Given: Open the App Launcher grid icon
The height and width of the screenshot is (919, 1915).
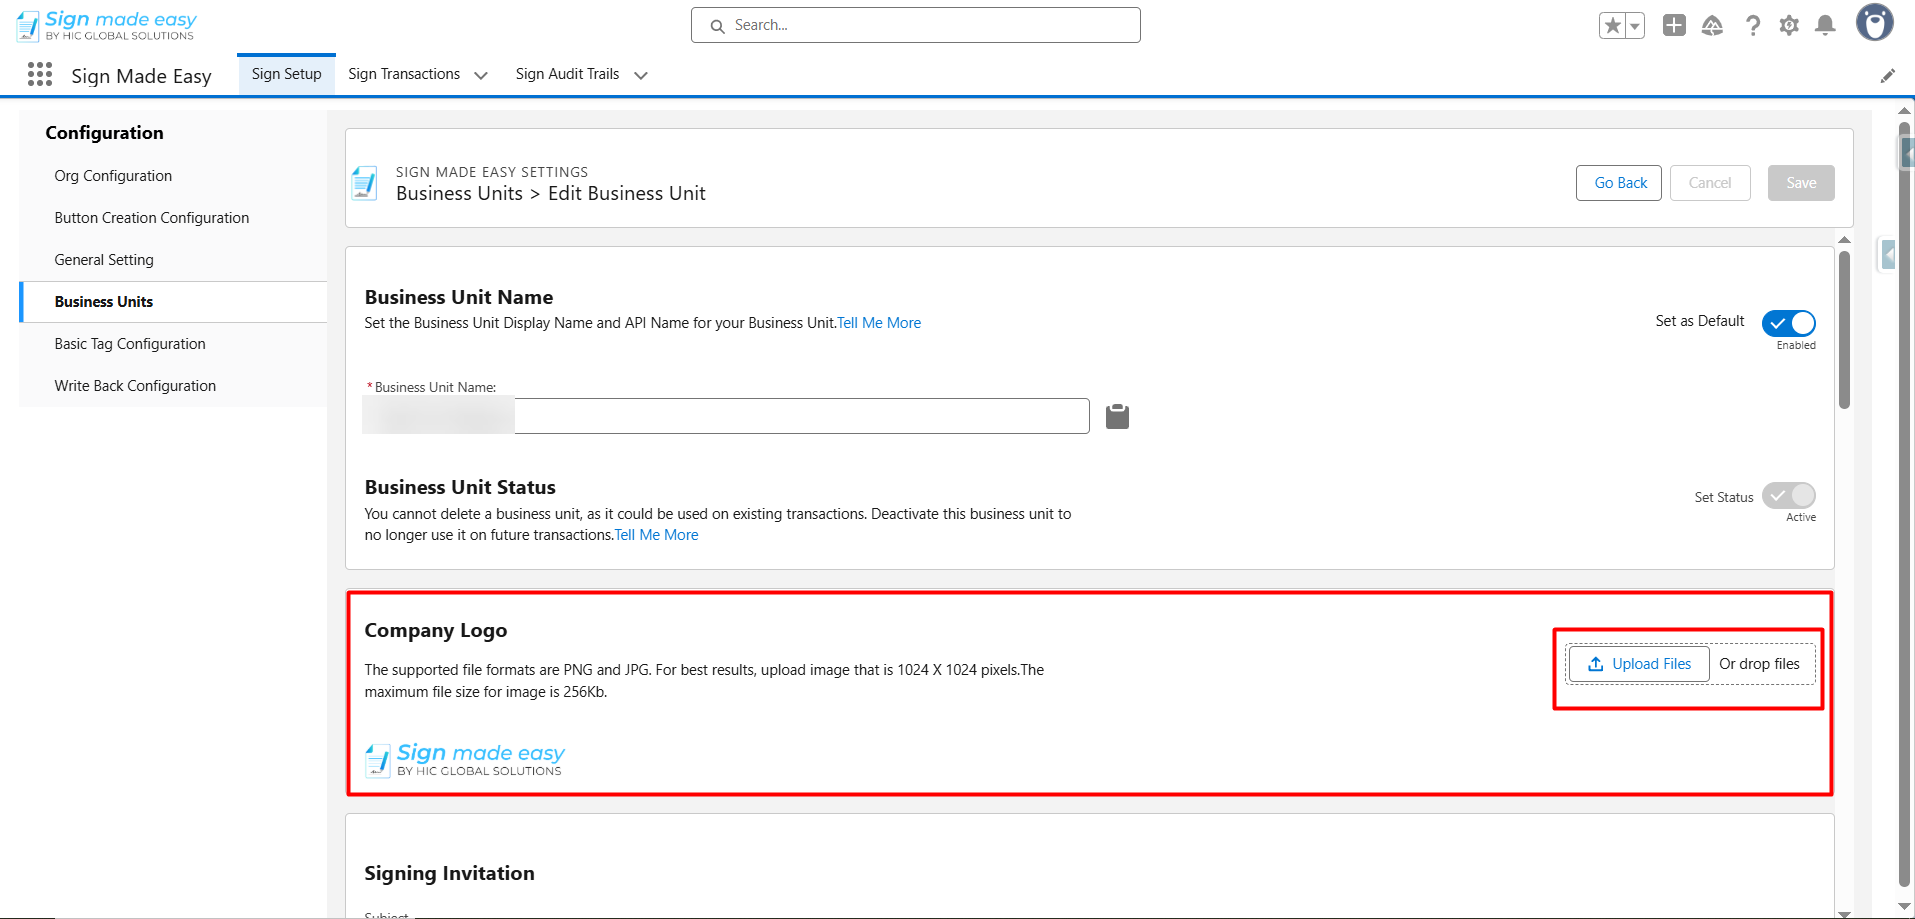Looking at the screenshot, I should [x=40, y=75].
